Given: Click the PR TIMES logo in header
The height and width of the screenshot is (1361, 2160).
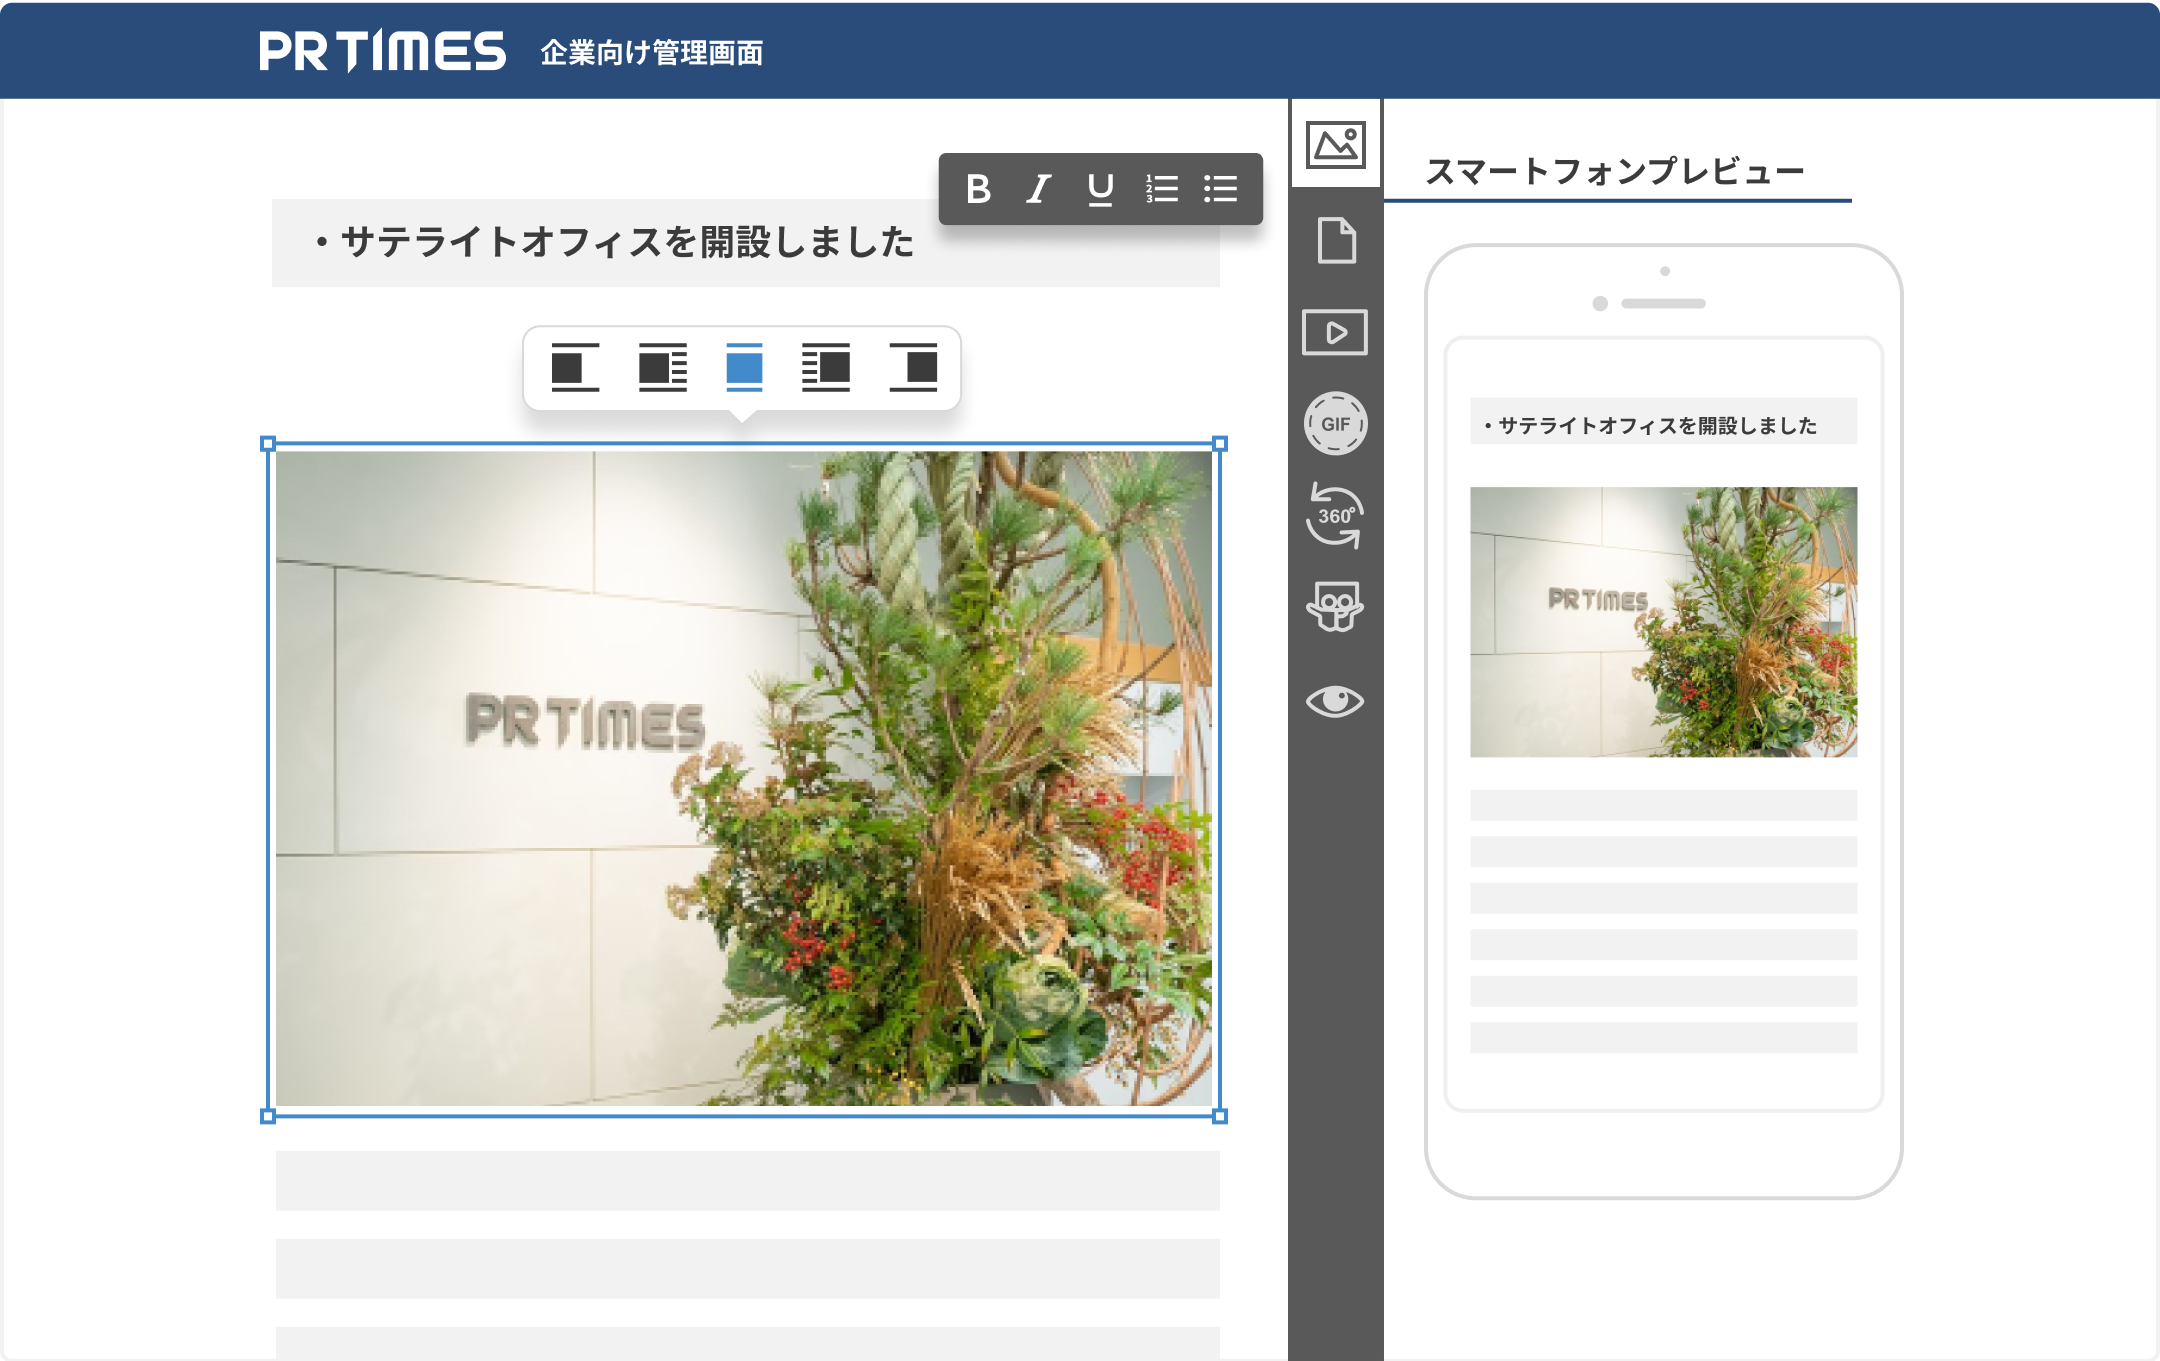Looking at the screenshot, I should (382, 51).
